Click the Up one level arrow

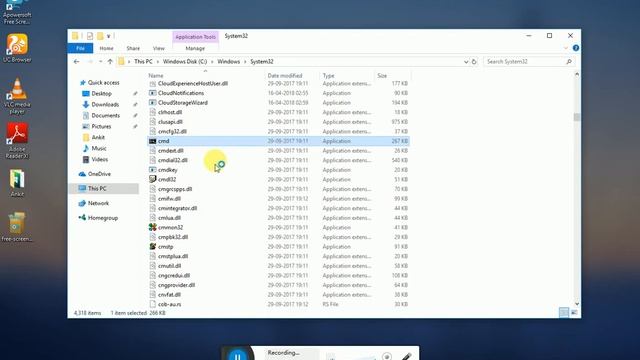(x=110, y=62)
